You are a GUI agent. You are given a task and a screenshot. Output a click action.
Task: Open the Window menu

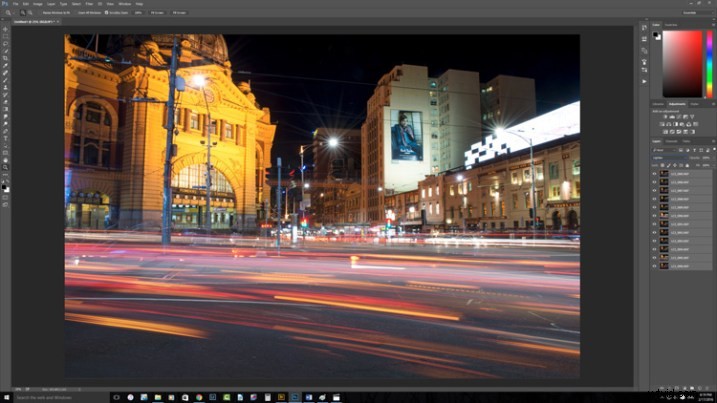(x=124, y=4)
